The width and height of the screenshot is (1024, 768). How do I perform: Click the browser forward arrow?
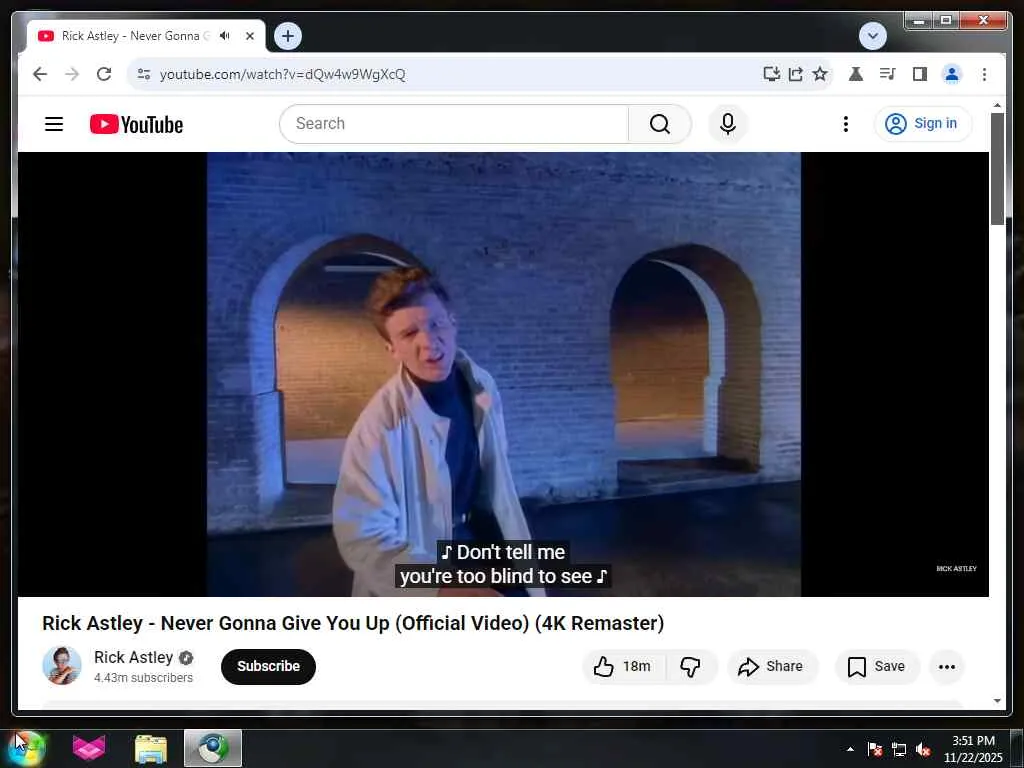[x=72, y=74]
